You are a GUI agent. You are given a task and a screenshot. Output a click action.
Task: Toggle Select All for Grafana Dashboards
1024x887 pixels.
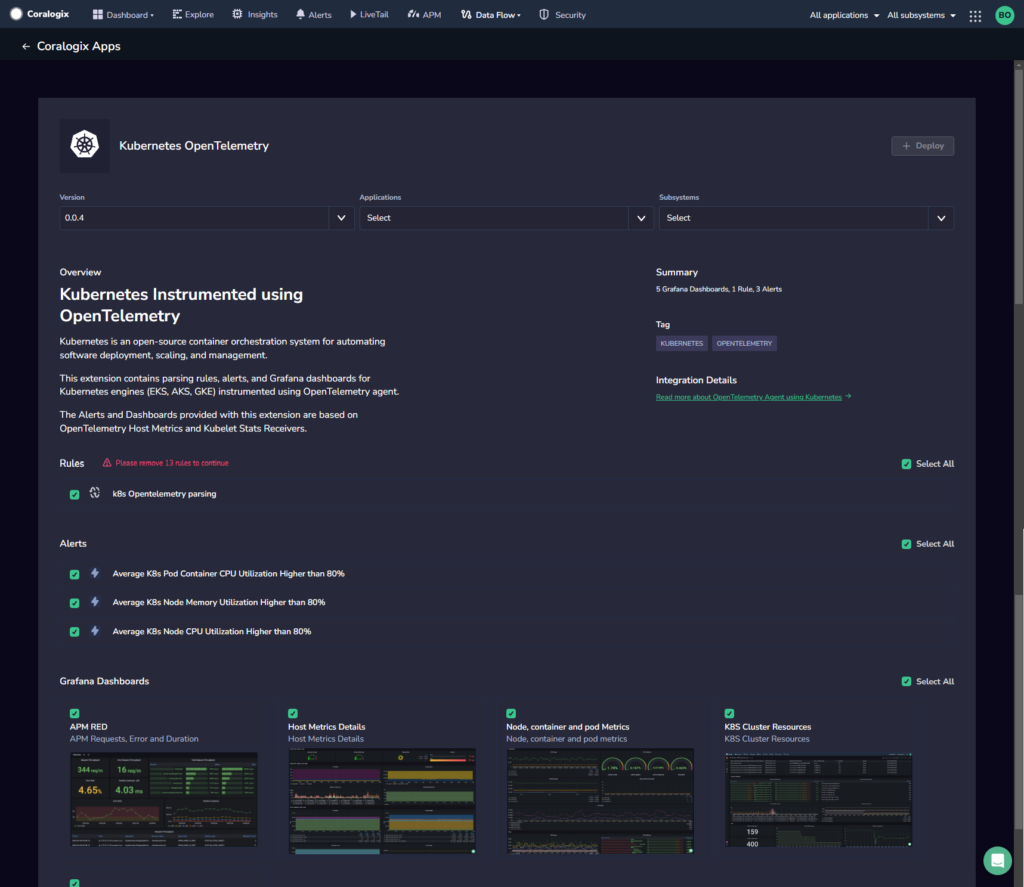tap(906, 681)
